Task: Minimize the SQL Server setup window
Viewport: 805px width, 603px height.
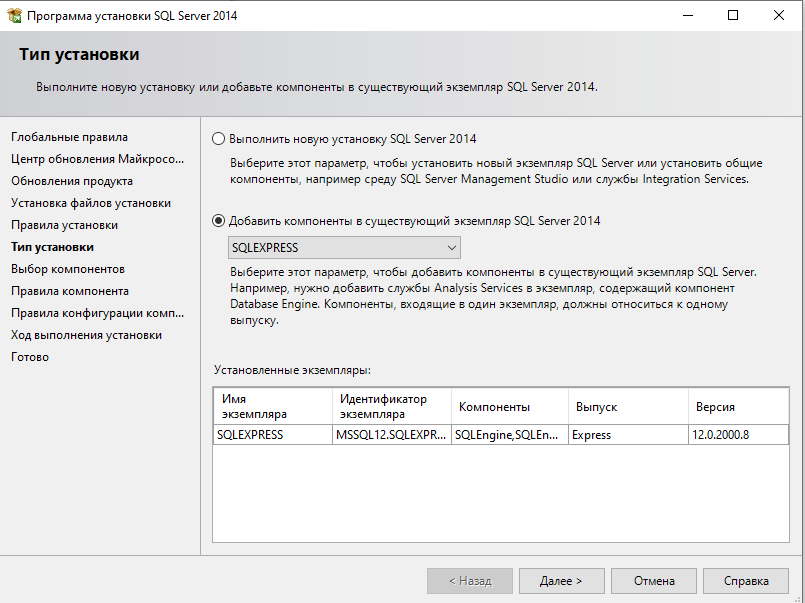Action: (x=687, y=15)
